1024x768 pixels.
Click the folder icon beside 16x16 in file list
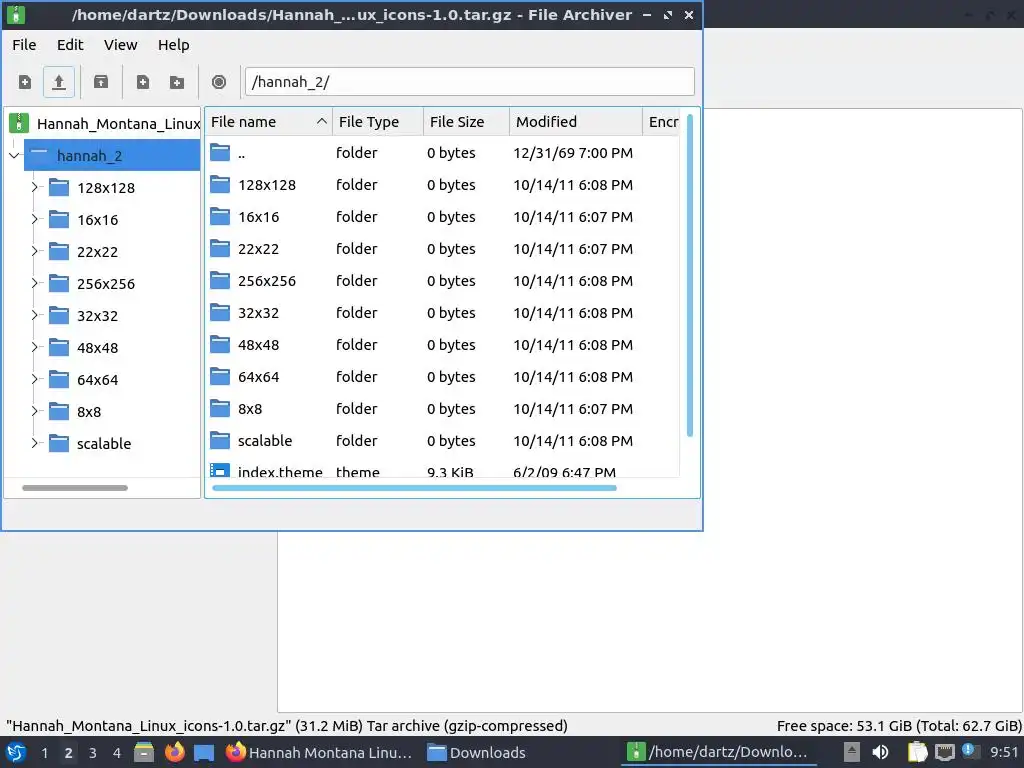220,217
